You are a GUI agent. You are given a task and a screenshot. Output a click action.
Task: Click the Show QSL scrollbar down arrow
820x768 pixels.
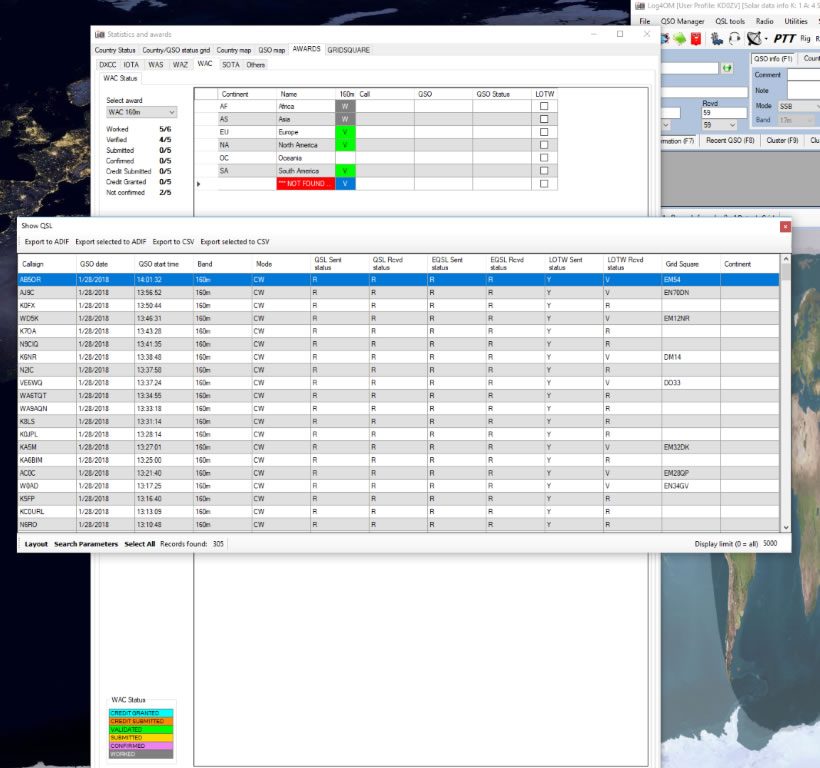[785, 528]
